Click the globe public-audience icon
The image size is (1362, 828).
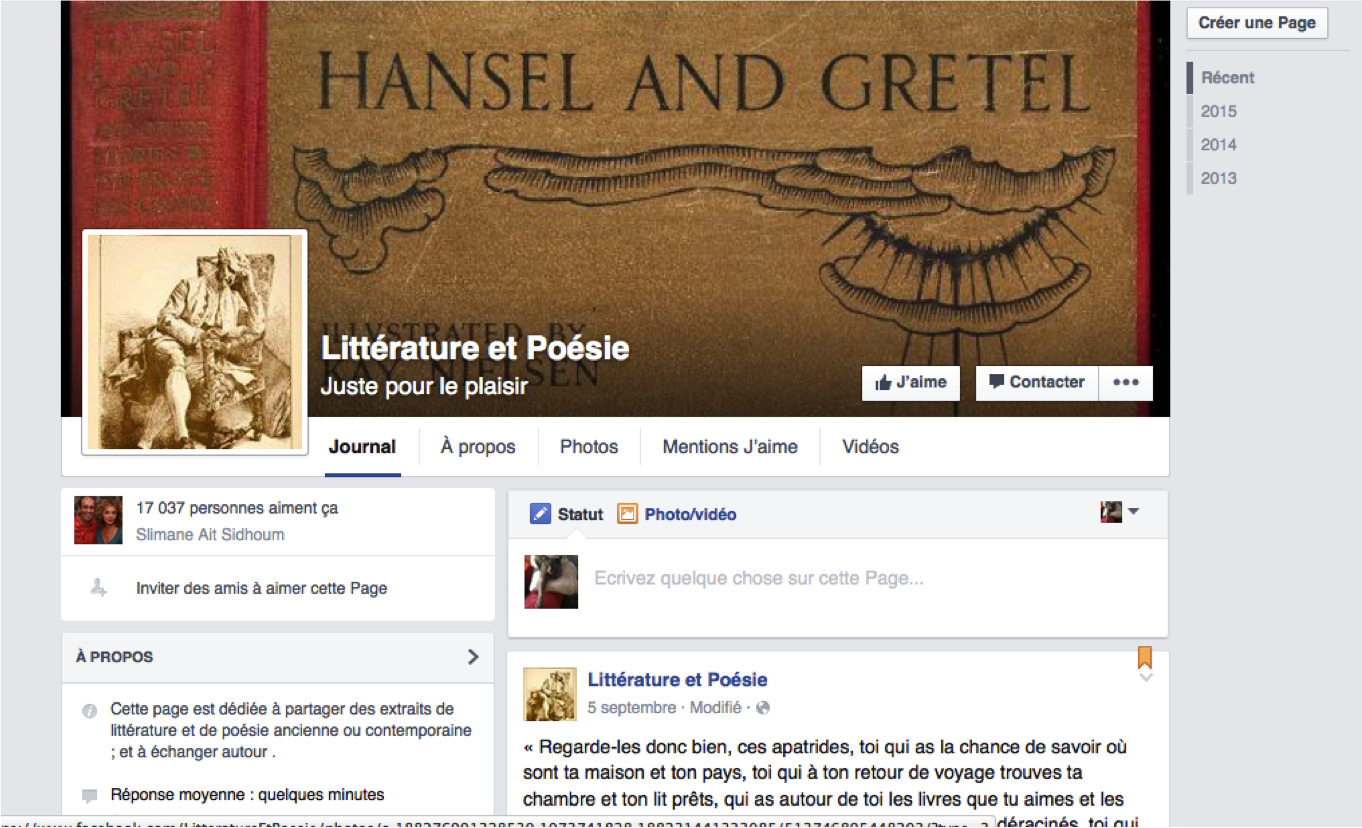click(764, 708)
